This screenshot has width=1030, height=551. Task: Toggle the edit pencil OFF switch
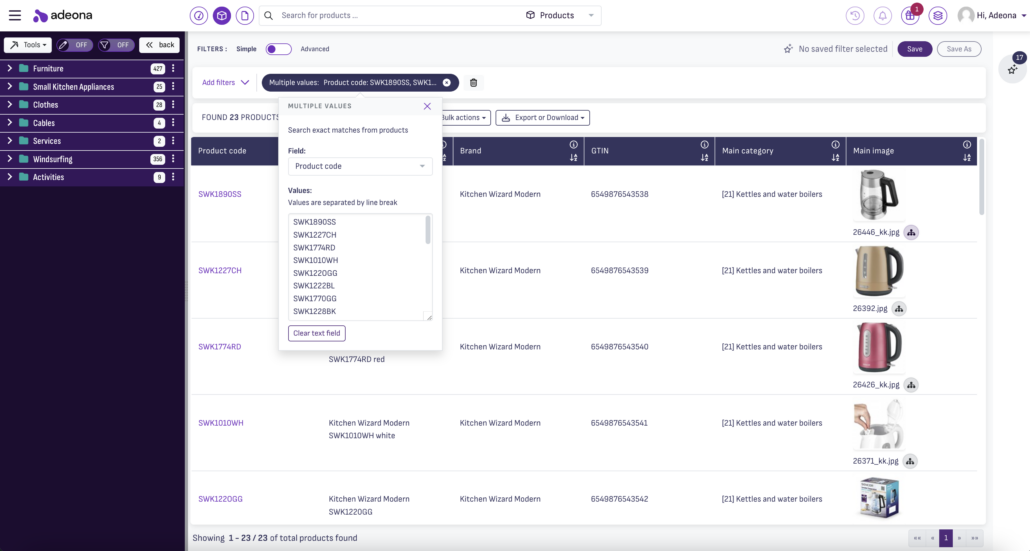(74, 45)
